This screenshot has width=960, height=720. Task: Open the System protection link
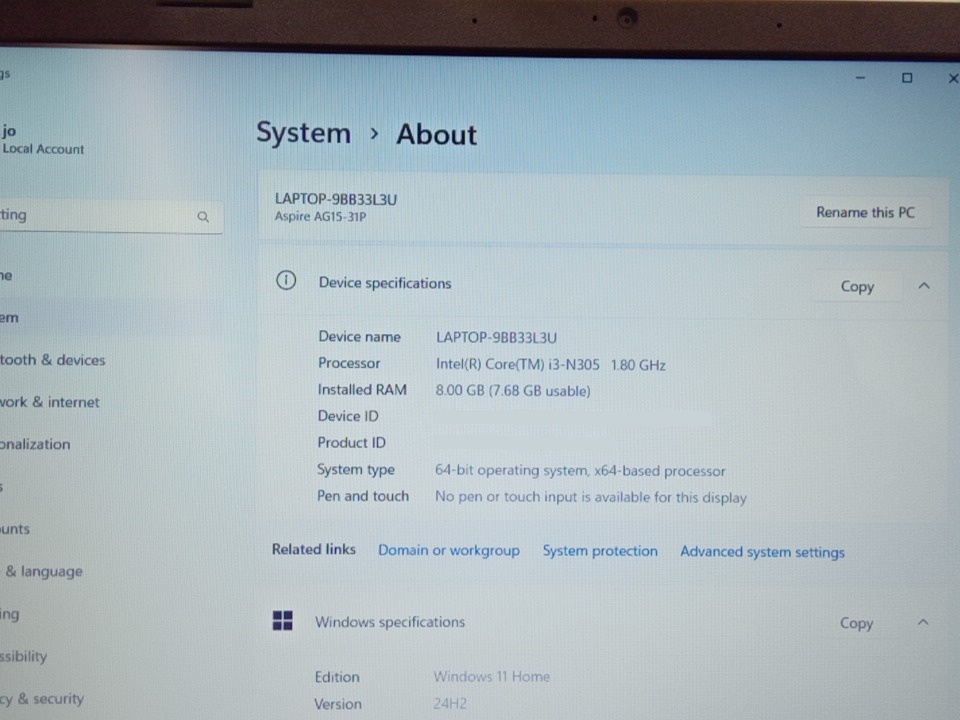(600, 551)
